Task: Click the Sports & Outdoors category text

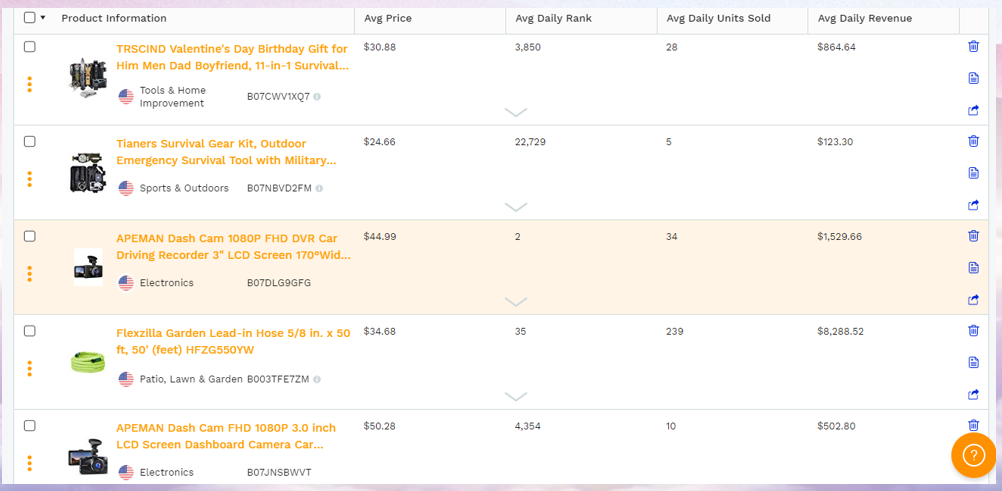Action: [x=184, y=188]
